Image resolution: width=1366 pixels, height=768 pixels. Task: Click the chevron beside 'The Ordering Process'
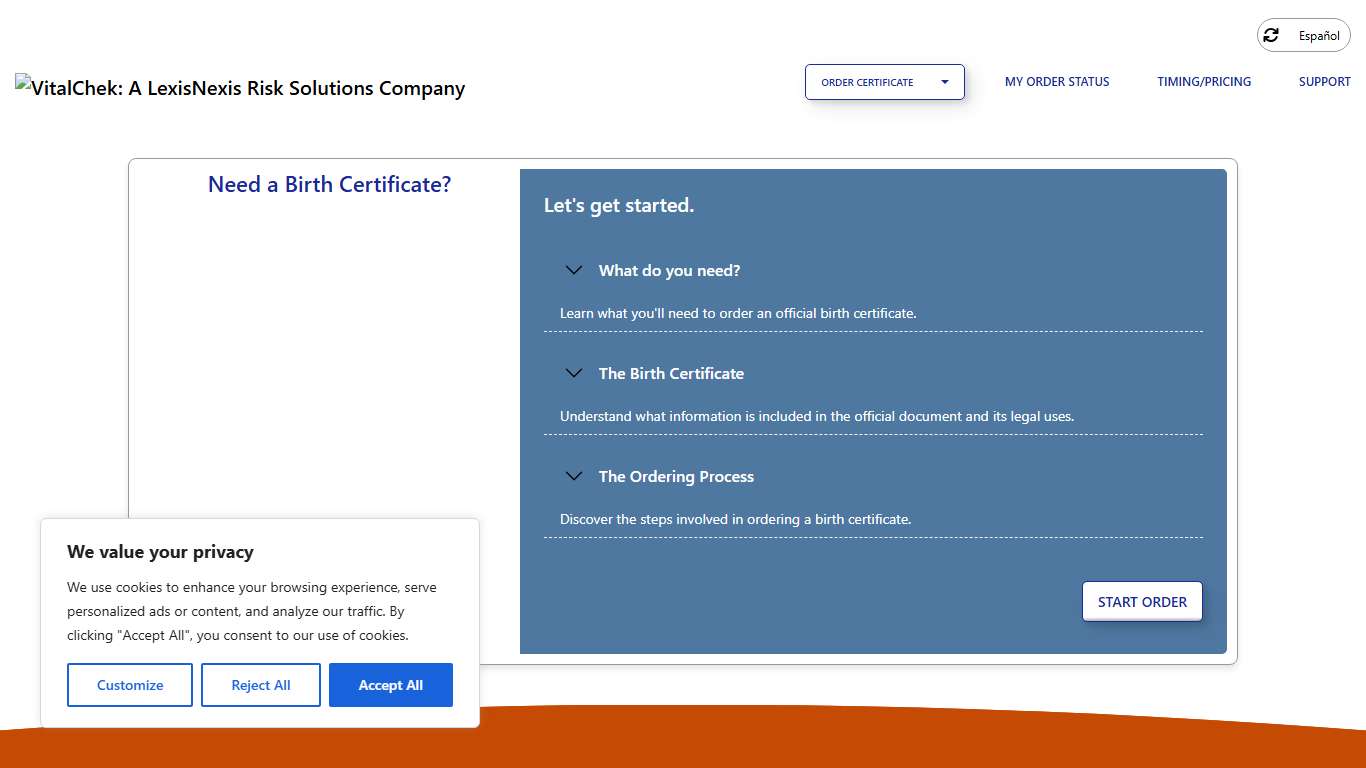[573, 476]
